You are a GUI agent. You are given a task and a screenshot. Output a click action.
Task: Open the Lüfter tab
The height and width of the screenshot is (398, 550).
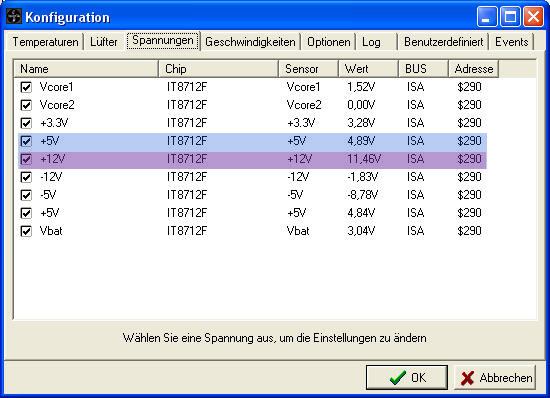tap(104, 42)
